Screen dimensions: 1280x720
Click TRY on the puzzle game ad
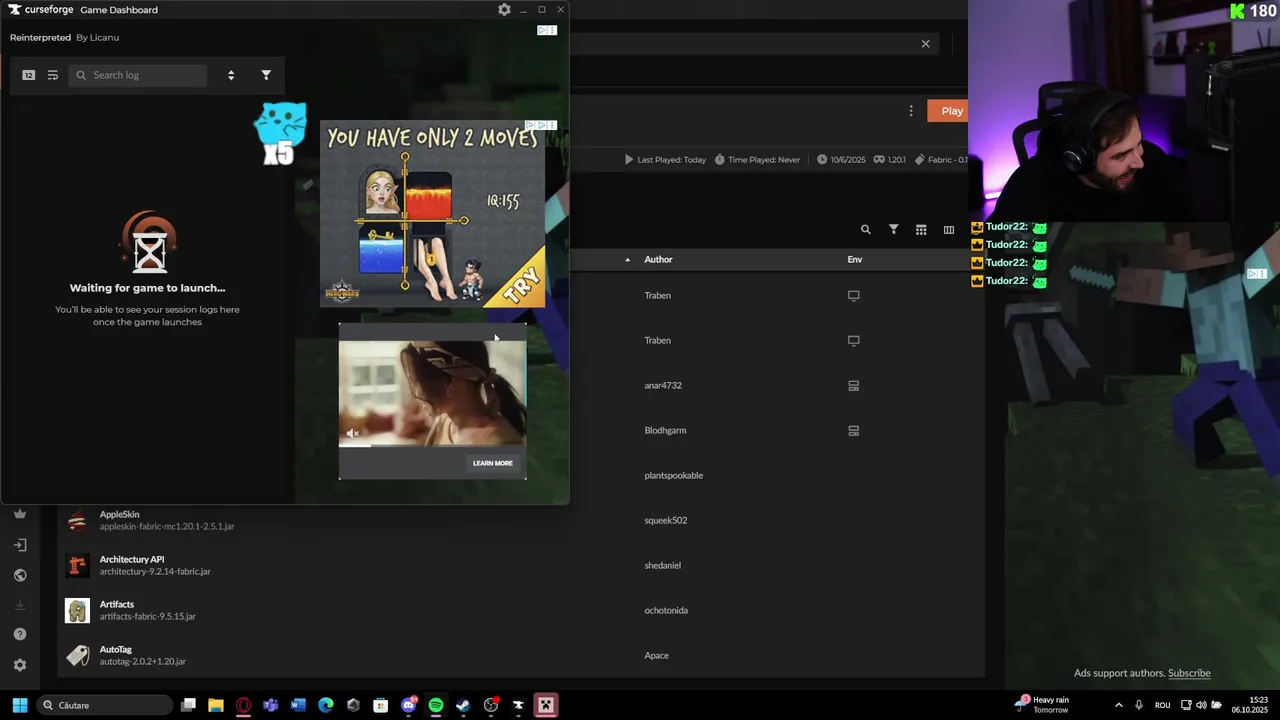point(520,284)
